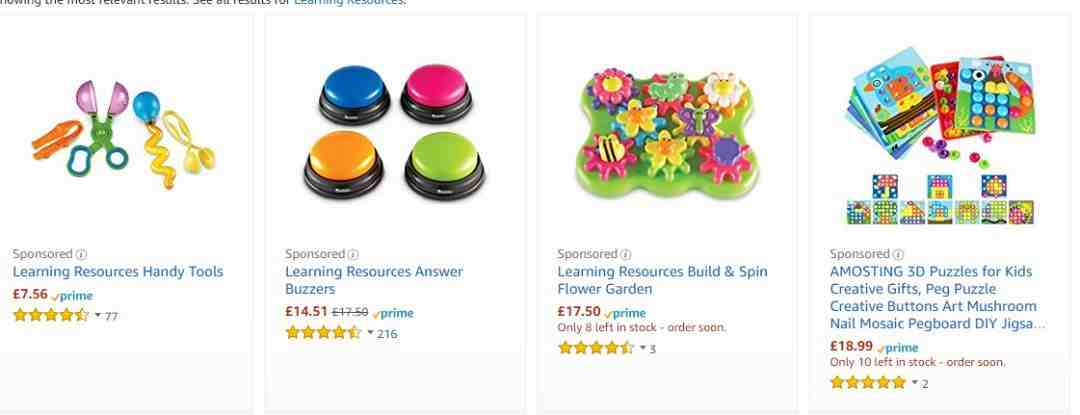The image size is (1080, 415).
Task: Open Learning Resources Handy Tools product link
Action: (x=118, y=272)
